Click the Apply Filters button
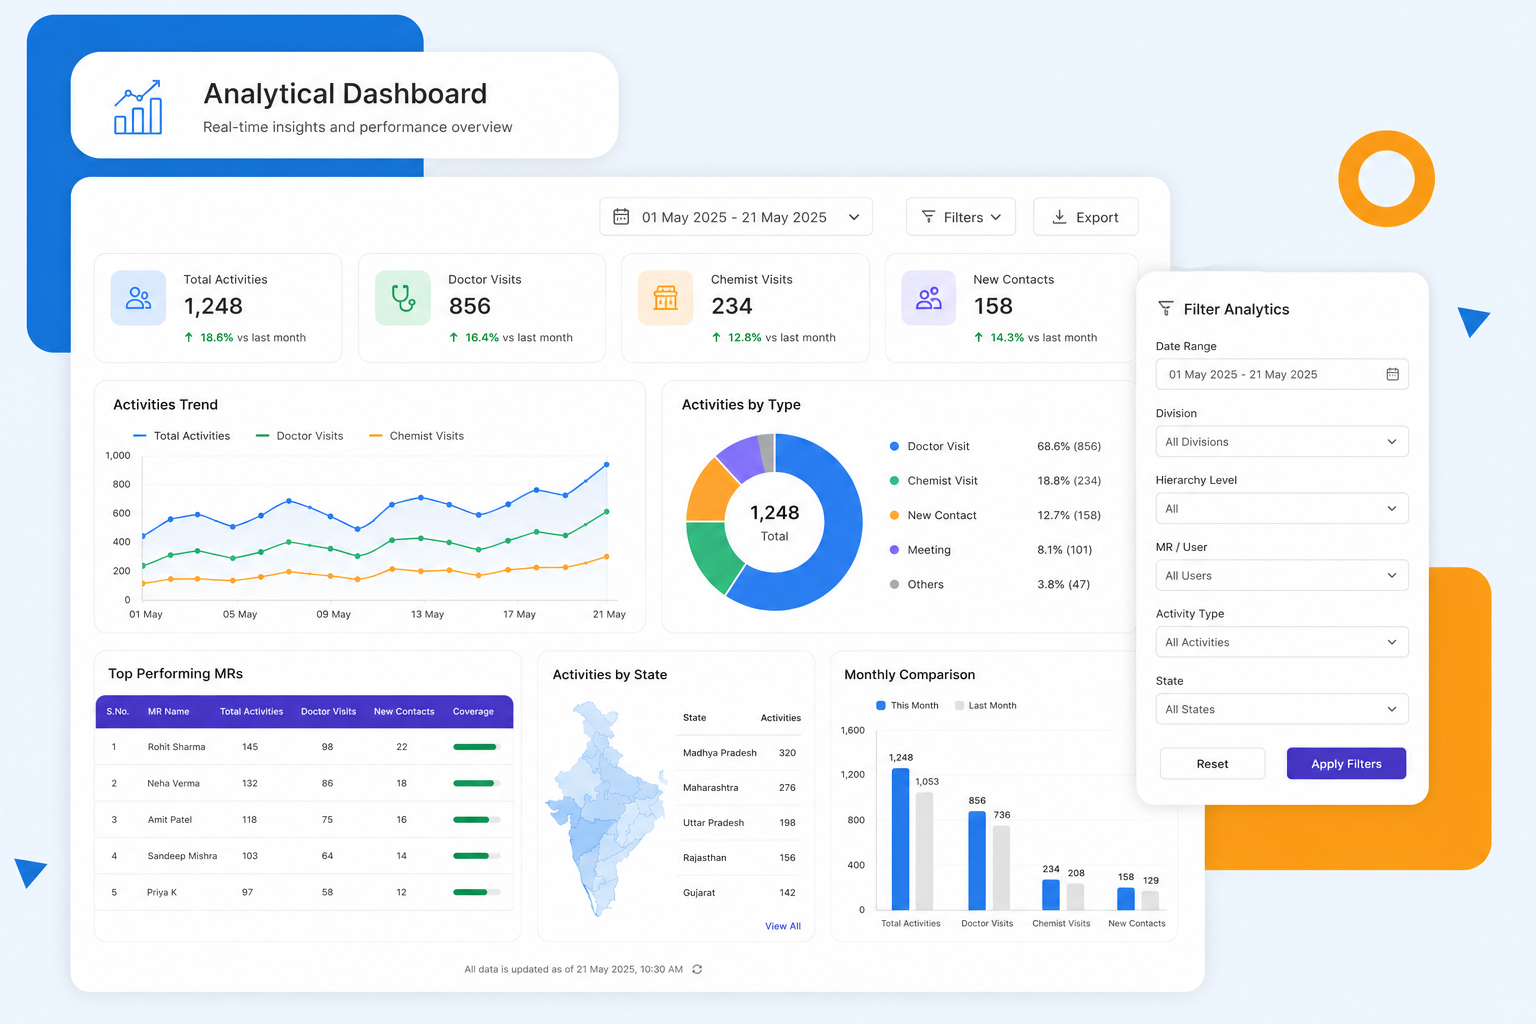Screen dimensions: 1536x1024 pos(1346,764)
